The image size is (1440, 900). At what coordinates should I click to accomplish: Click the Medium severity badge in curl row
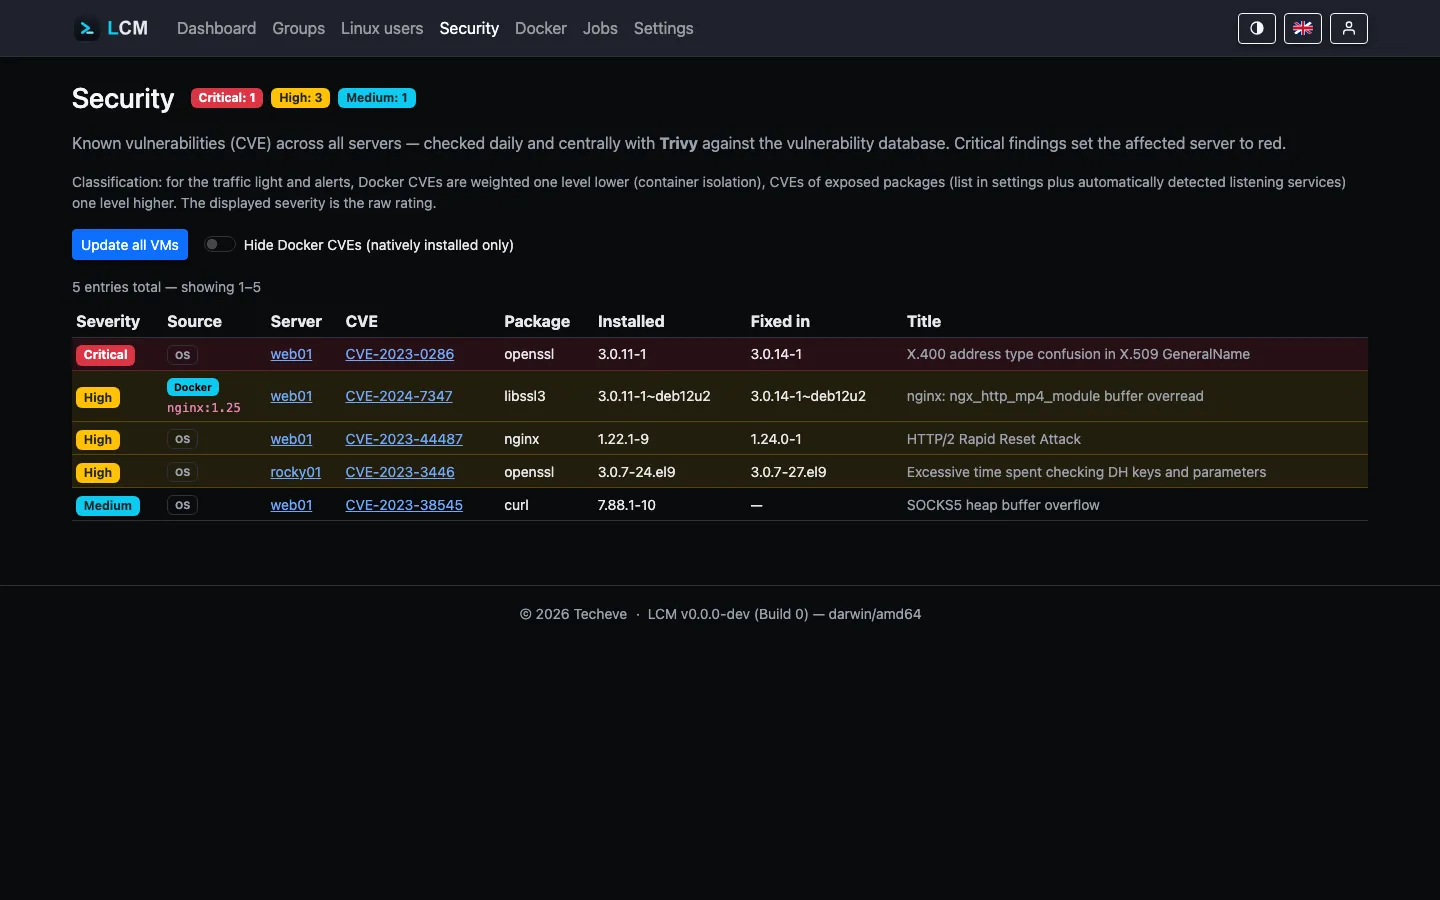[108, 506]
